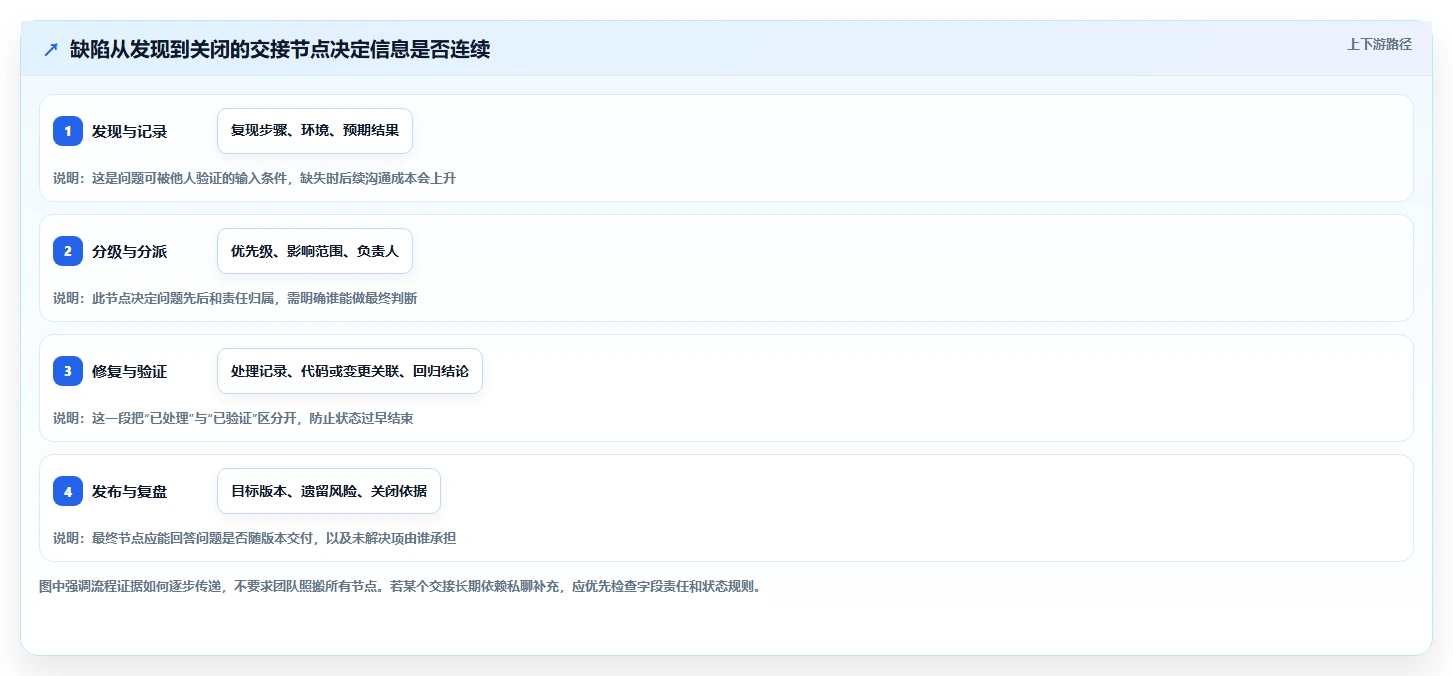Screen dimensions: 1453x676
Task: Select step number 3 badge
Action: coord(68,371)
